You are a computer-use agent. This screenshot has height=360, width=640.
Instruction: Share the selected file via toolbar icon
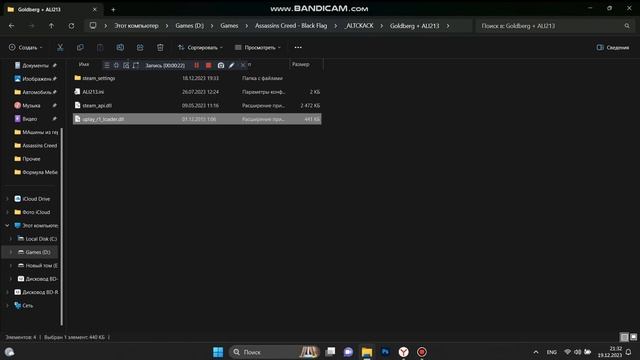tap(140, 47)
